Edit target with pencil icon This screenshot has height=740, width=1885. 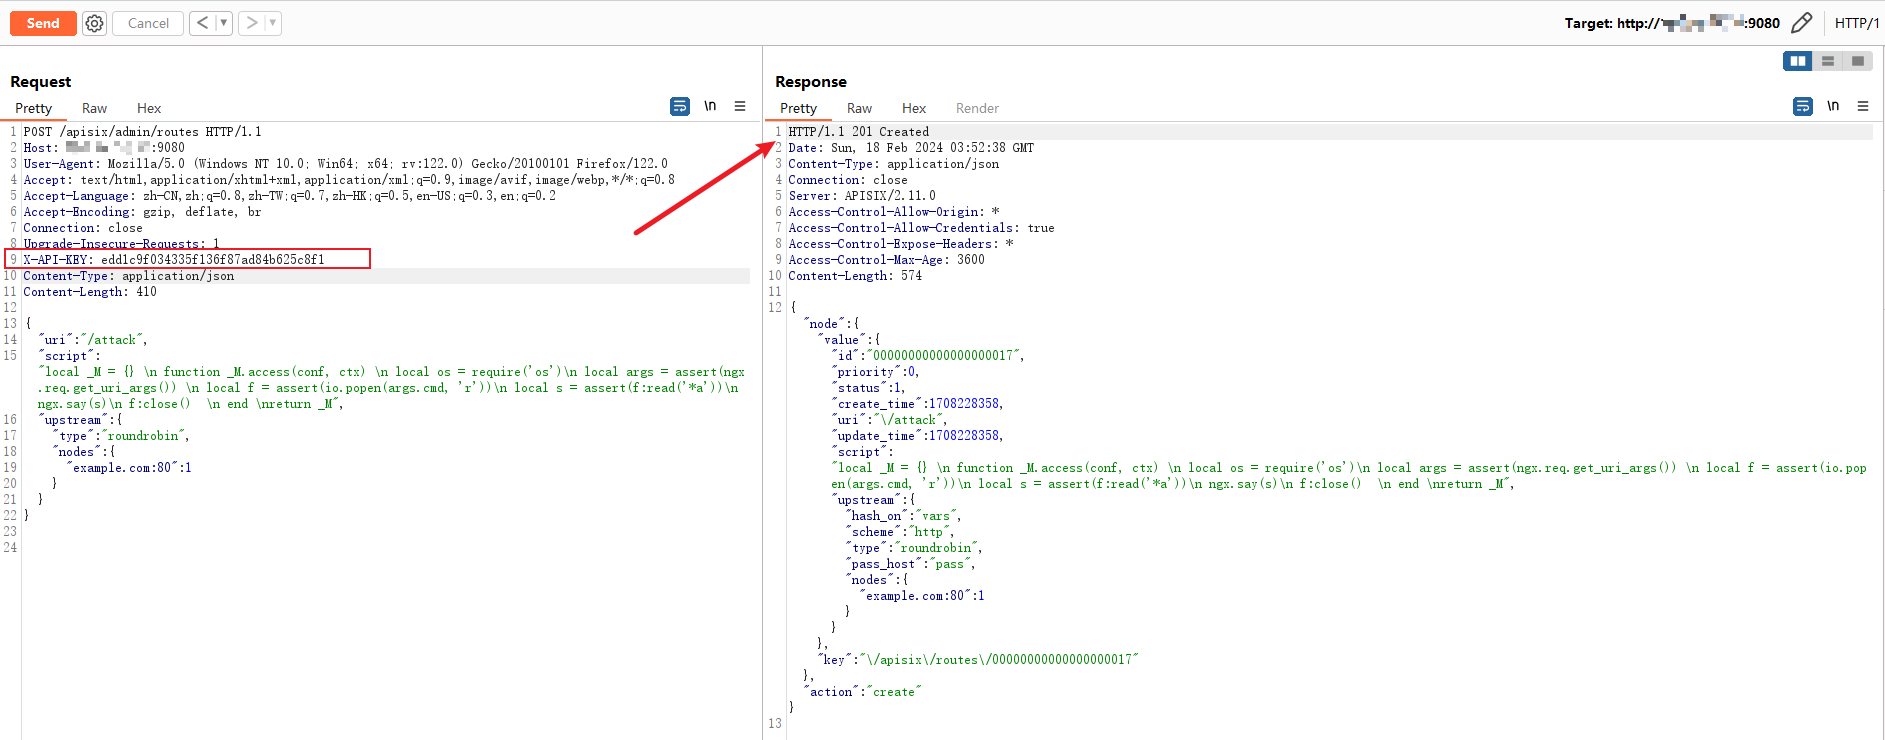click(1802, 23)
